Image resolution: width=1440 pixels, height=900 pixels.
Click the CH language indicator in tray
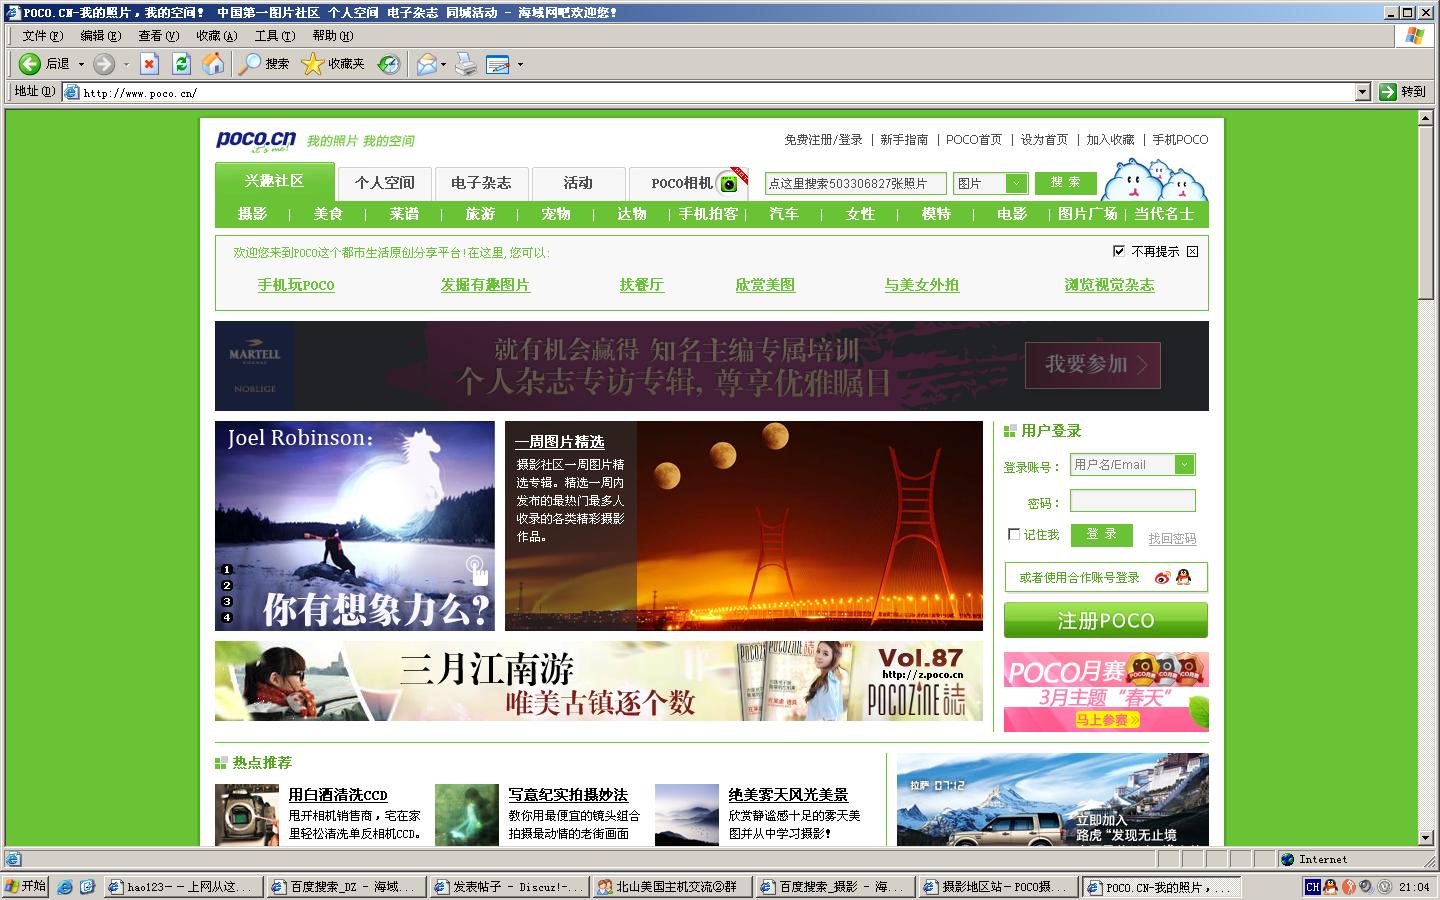tap(1313, 886)
